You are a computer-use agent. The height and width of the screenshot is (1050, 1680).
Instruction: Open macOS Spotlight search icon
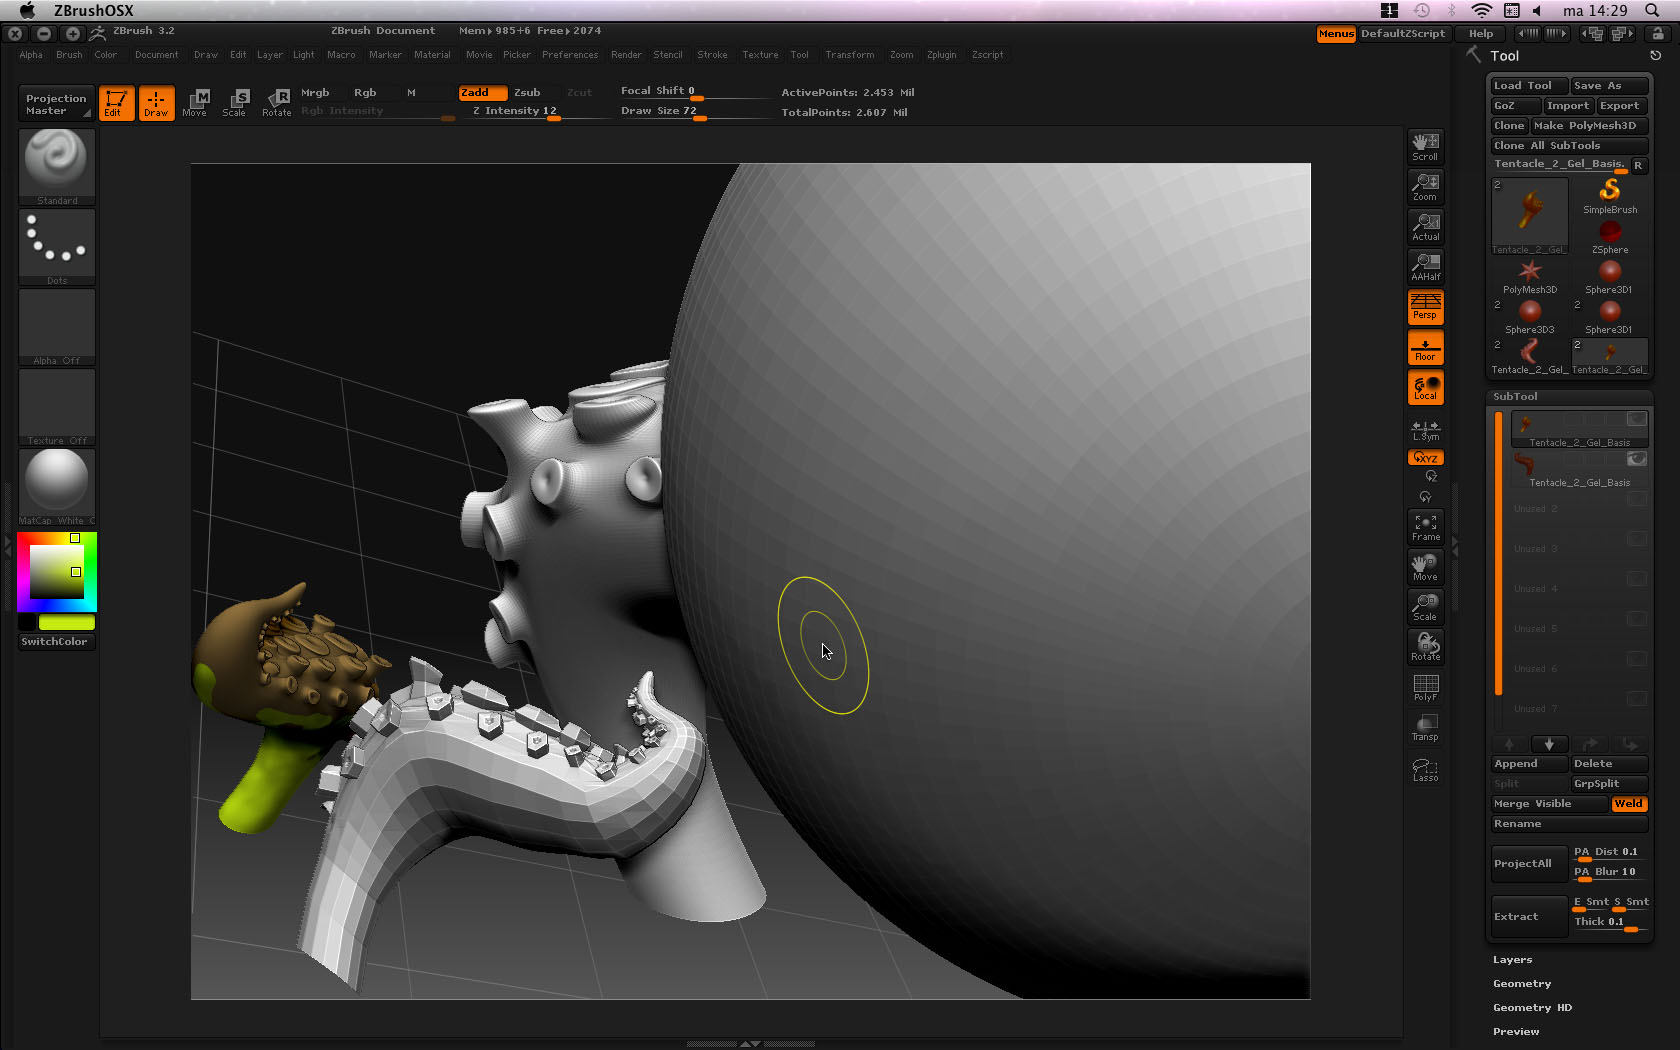click(x=1652, y=11)
